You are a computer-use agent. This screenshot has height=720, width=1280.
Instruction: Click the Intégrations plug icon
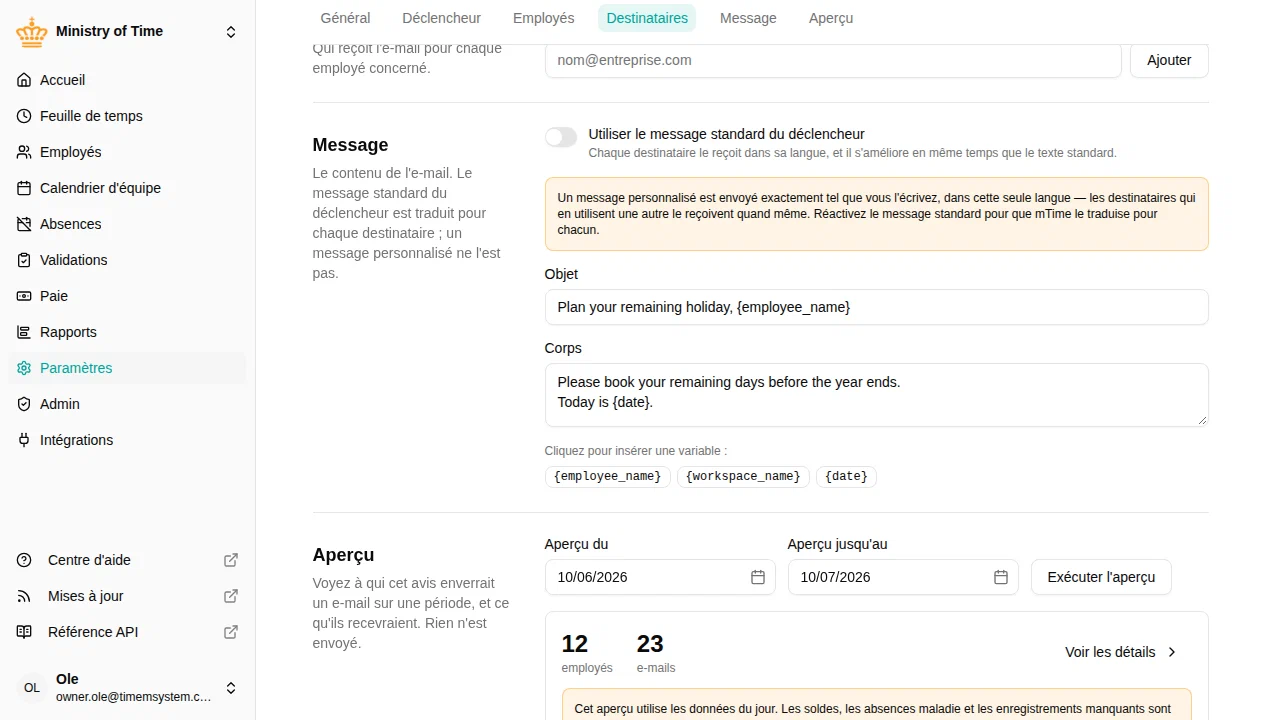point(24,440)
